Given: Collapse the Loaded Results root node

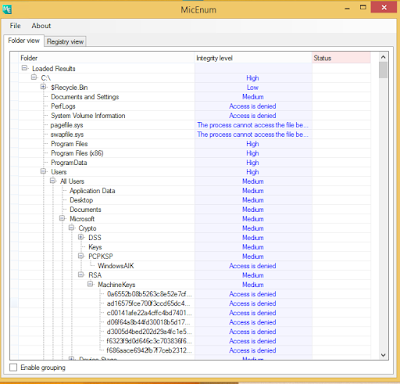Looking at the screenshot, I should (x=24, y=68).
